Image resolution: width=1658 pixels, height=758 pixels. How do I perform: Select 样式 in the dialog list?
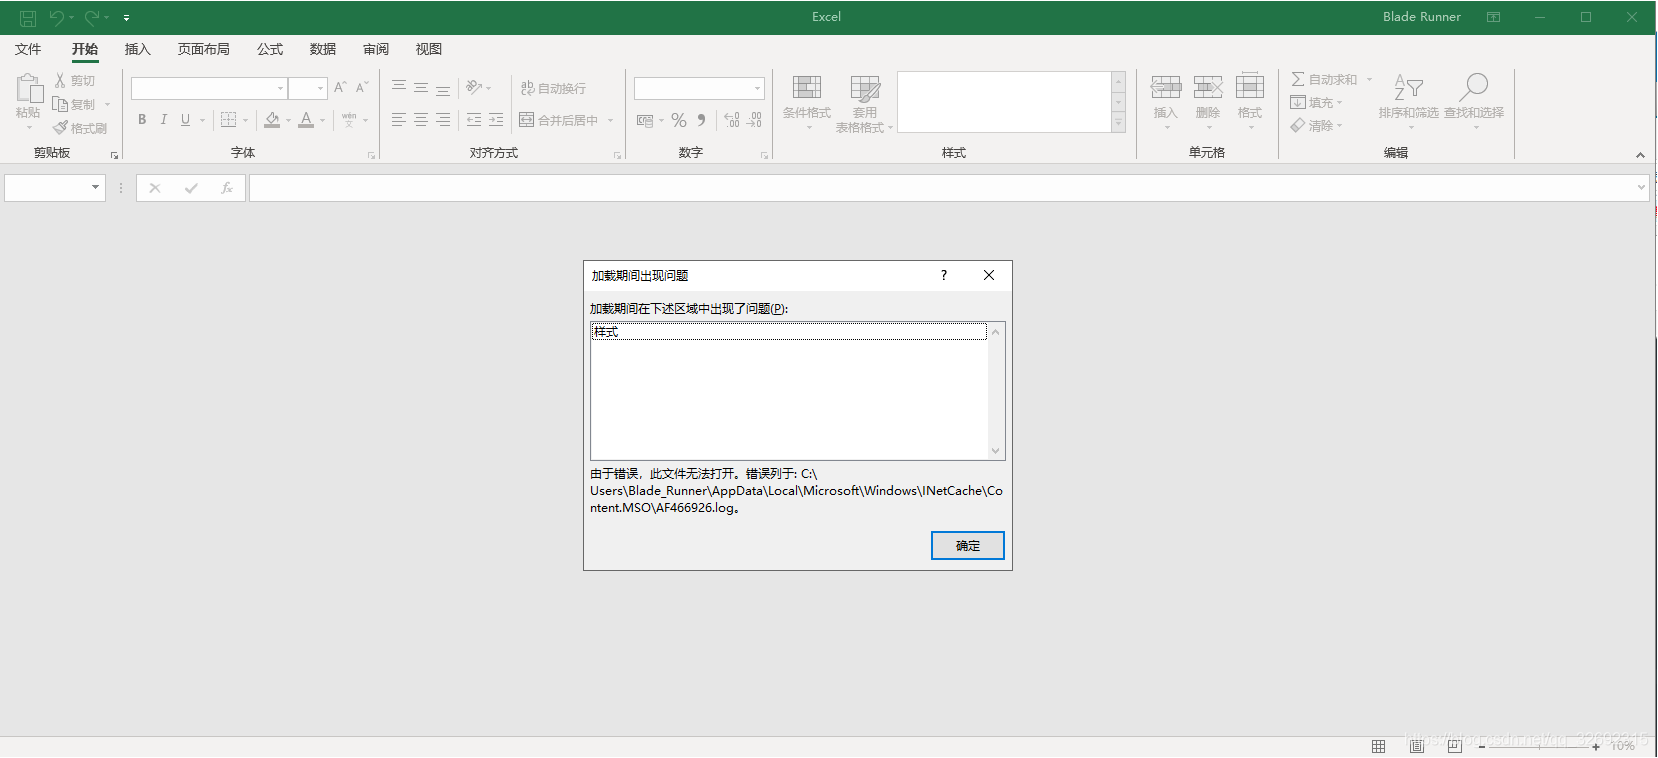click(x=789, y=332)
